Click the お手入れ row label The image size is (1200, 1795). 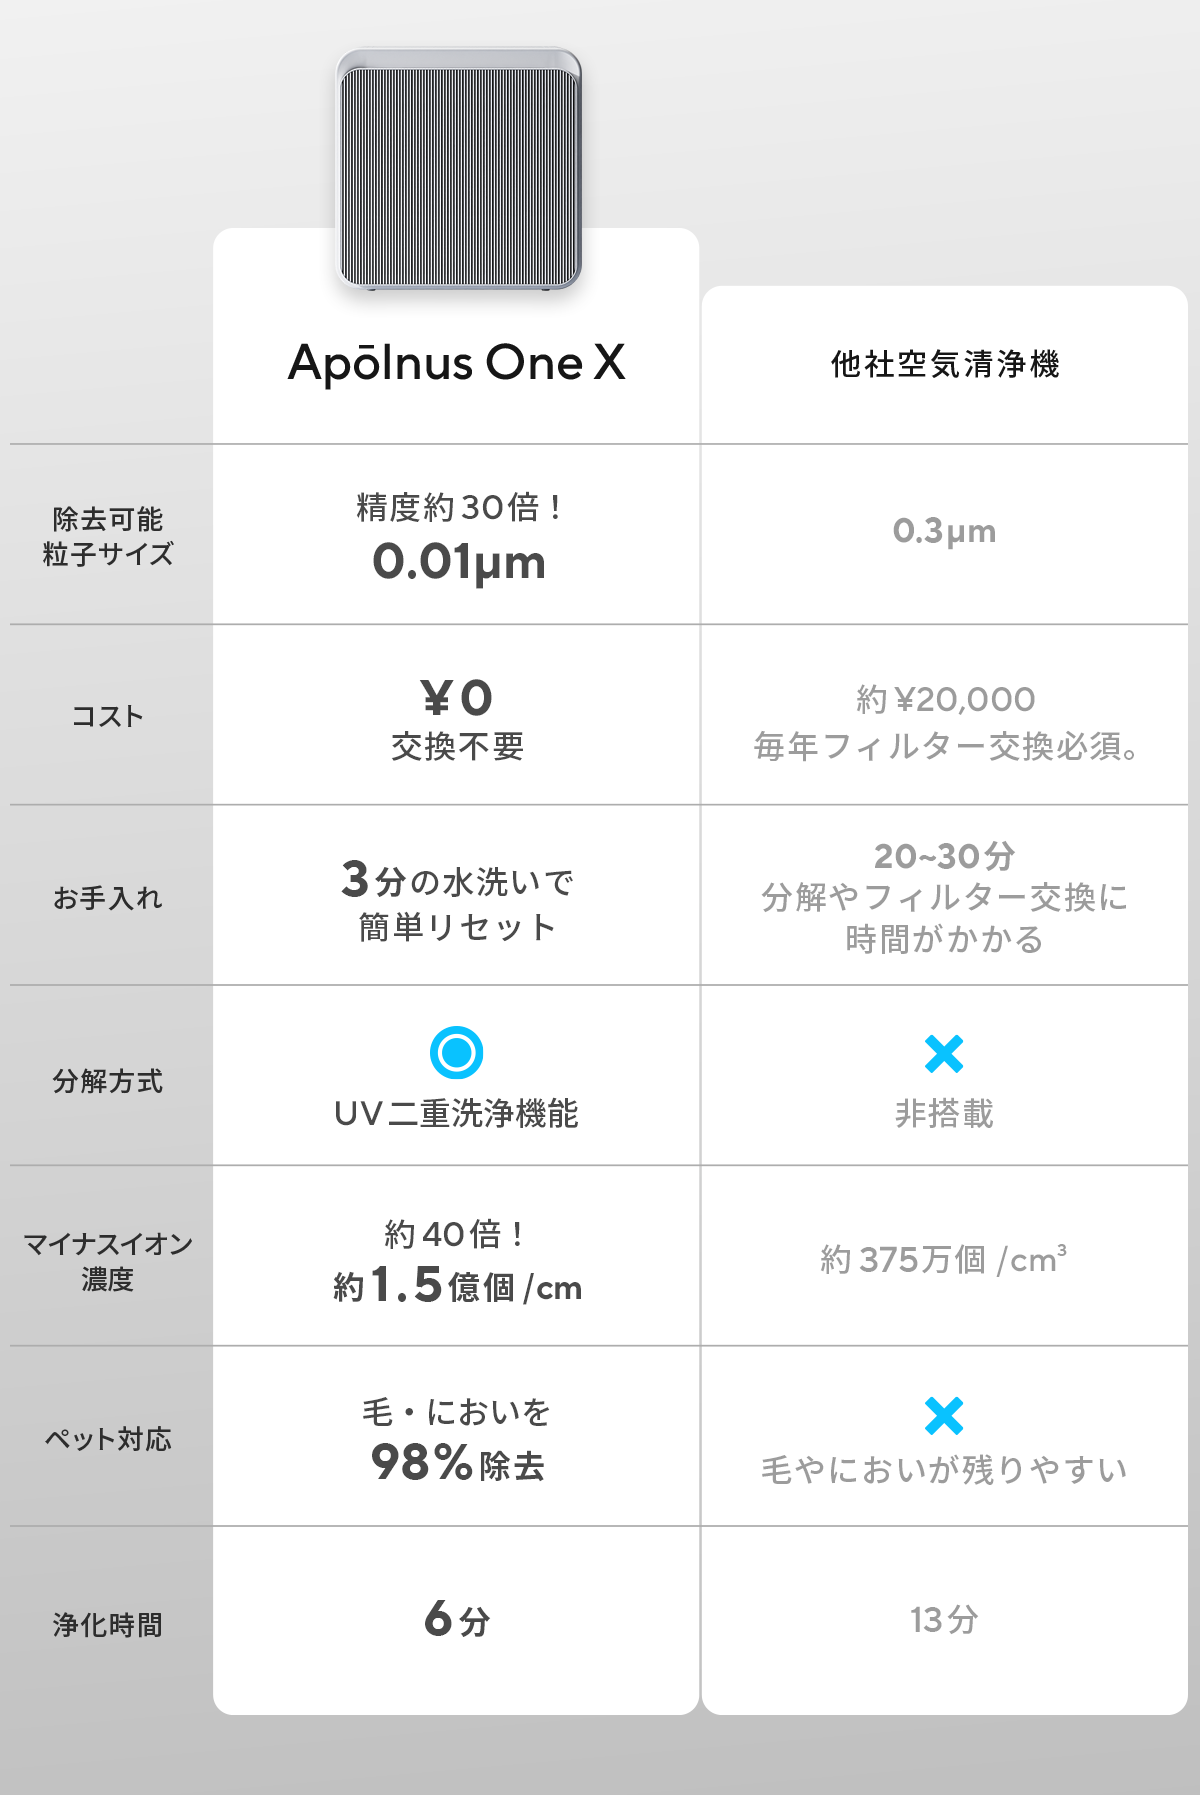[x=108, y=898]
